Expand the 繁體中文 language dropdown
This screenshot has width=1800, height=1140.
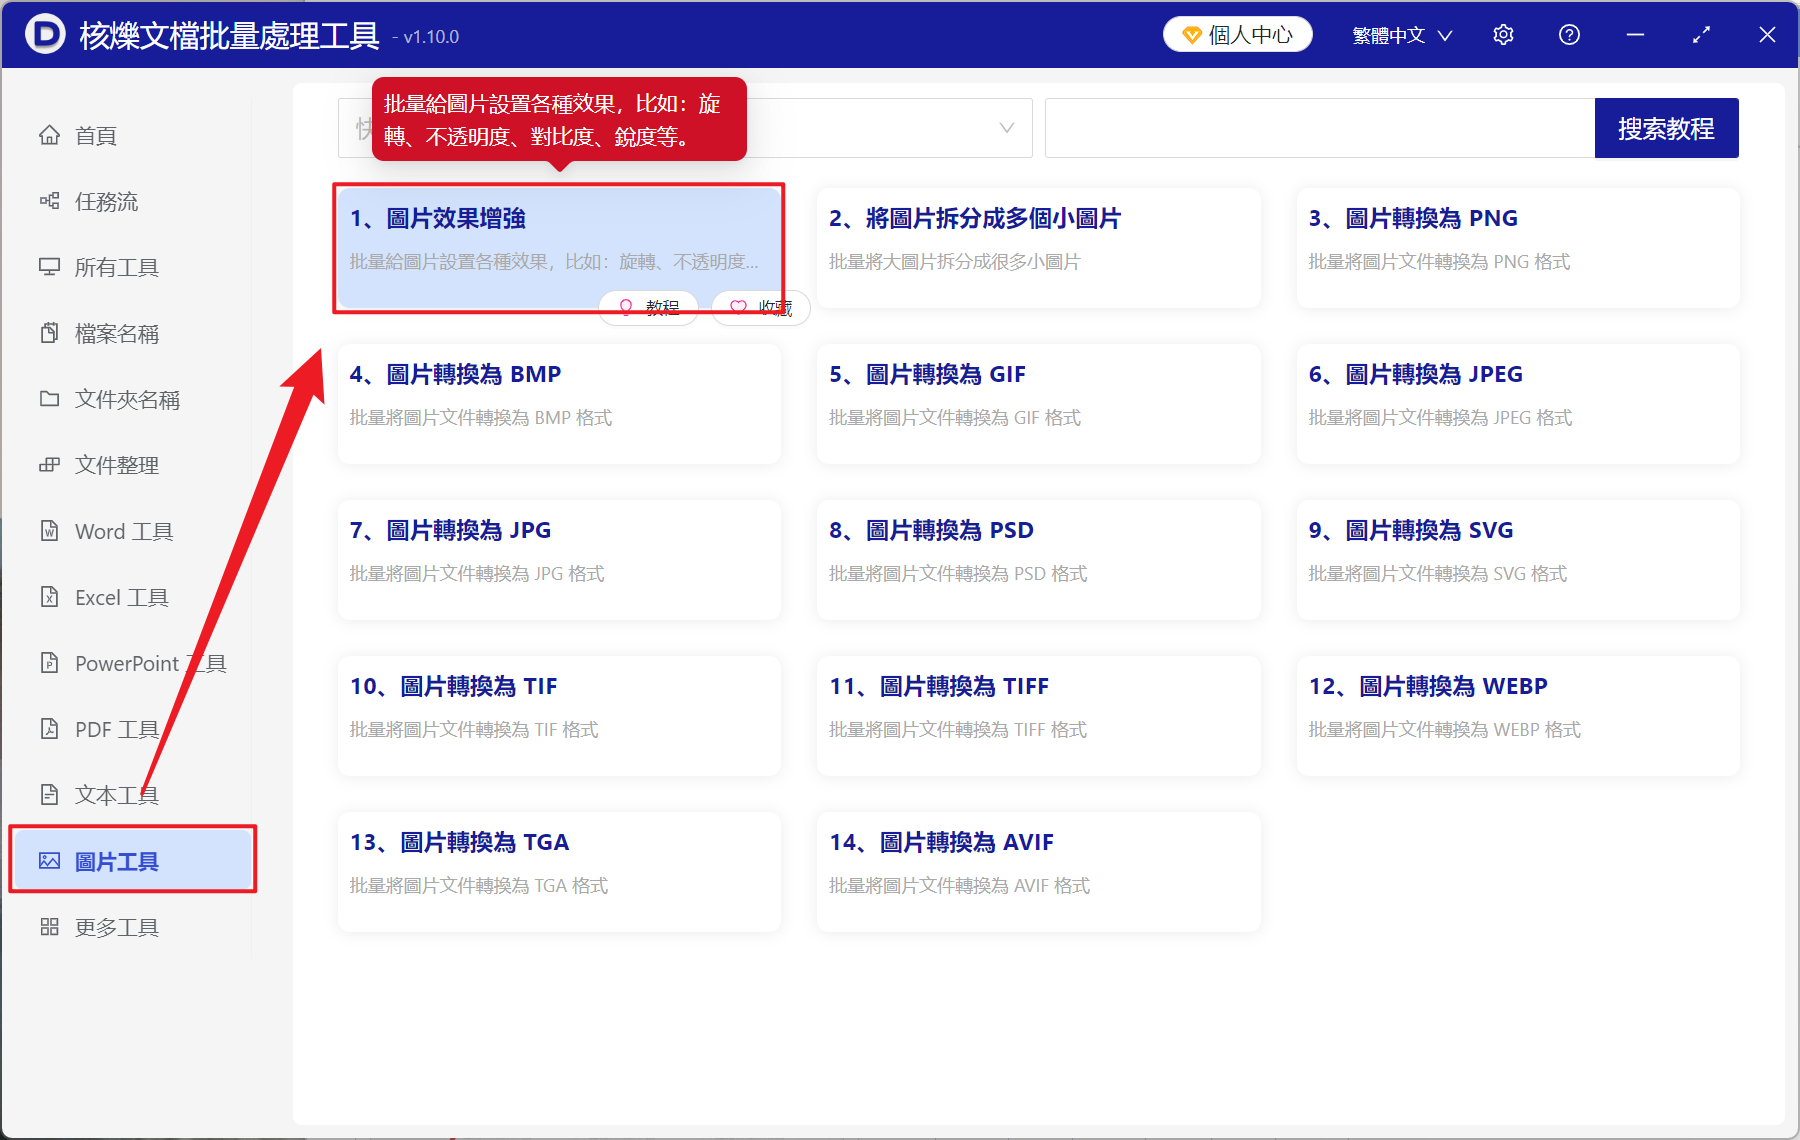click(x=1400, y=34)
